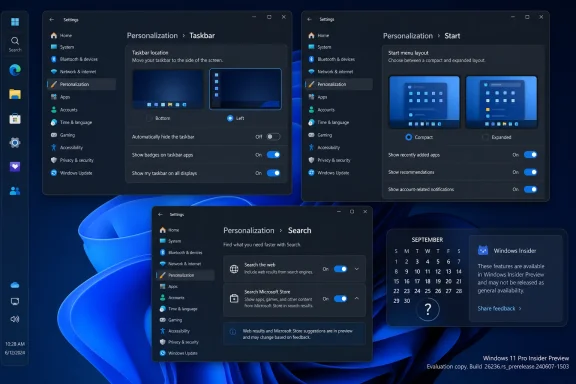The height and width of the screenshot is (384, 576).
Task: Click the info icon in preview notice
Action: [x=233, y=332]
